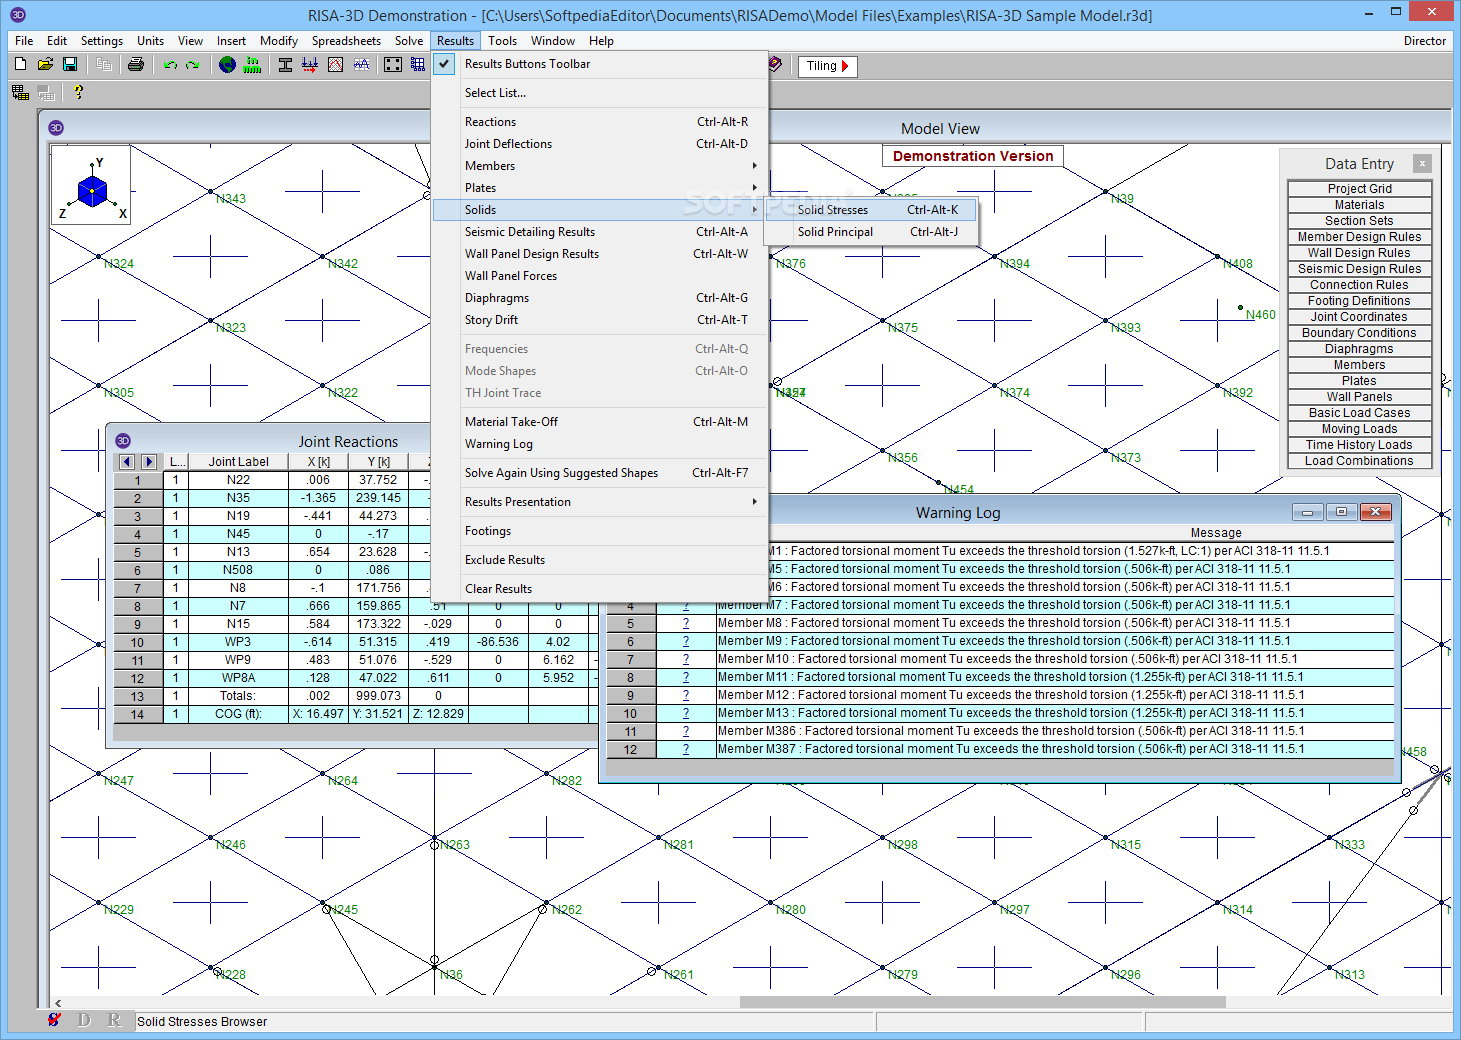Expand the Members results submenu
1461x1040 pixels.
point(600,166)
